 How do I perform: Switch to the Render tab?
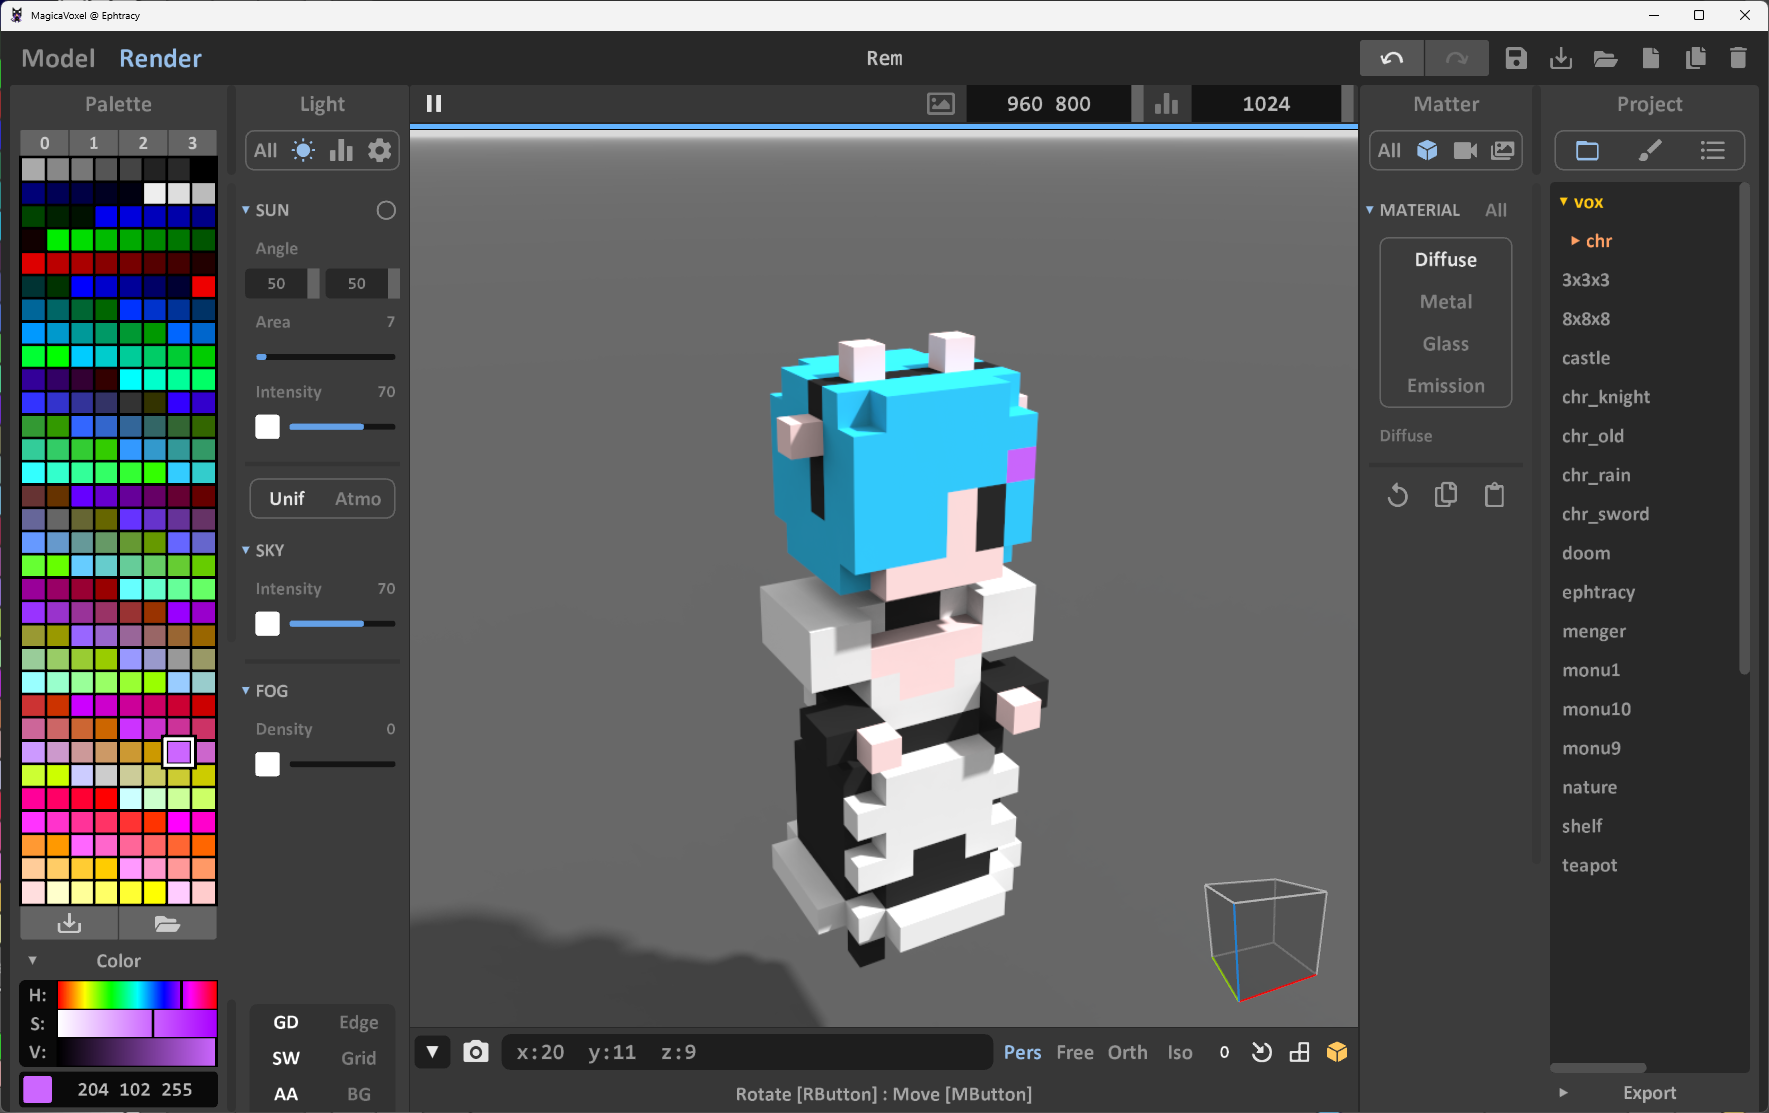(160, 58)
